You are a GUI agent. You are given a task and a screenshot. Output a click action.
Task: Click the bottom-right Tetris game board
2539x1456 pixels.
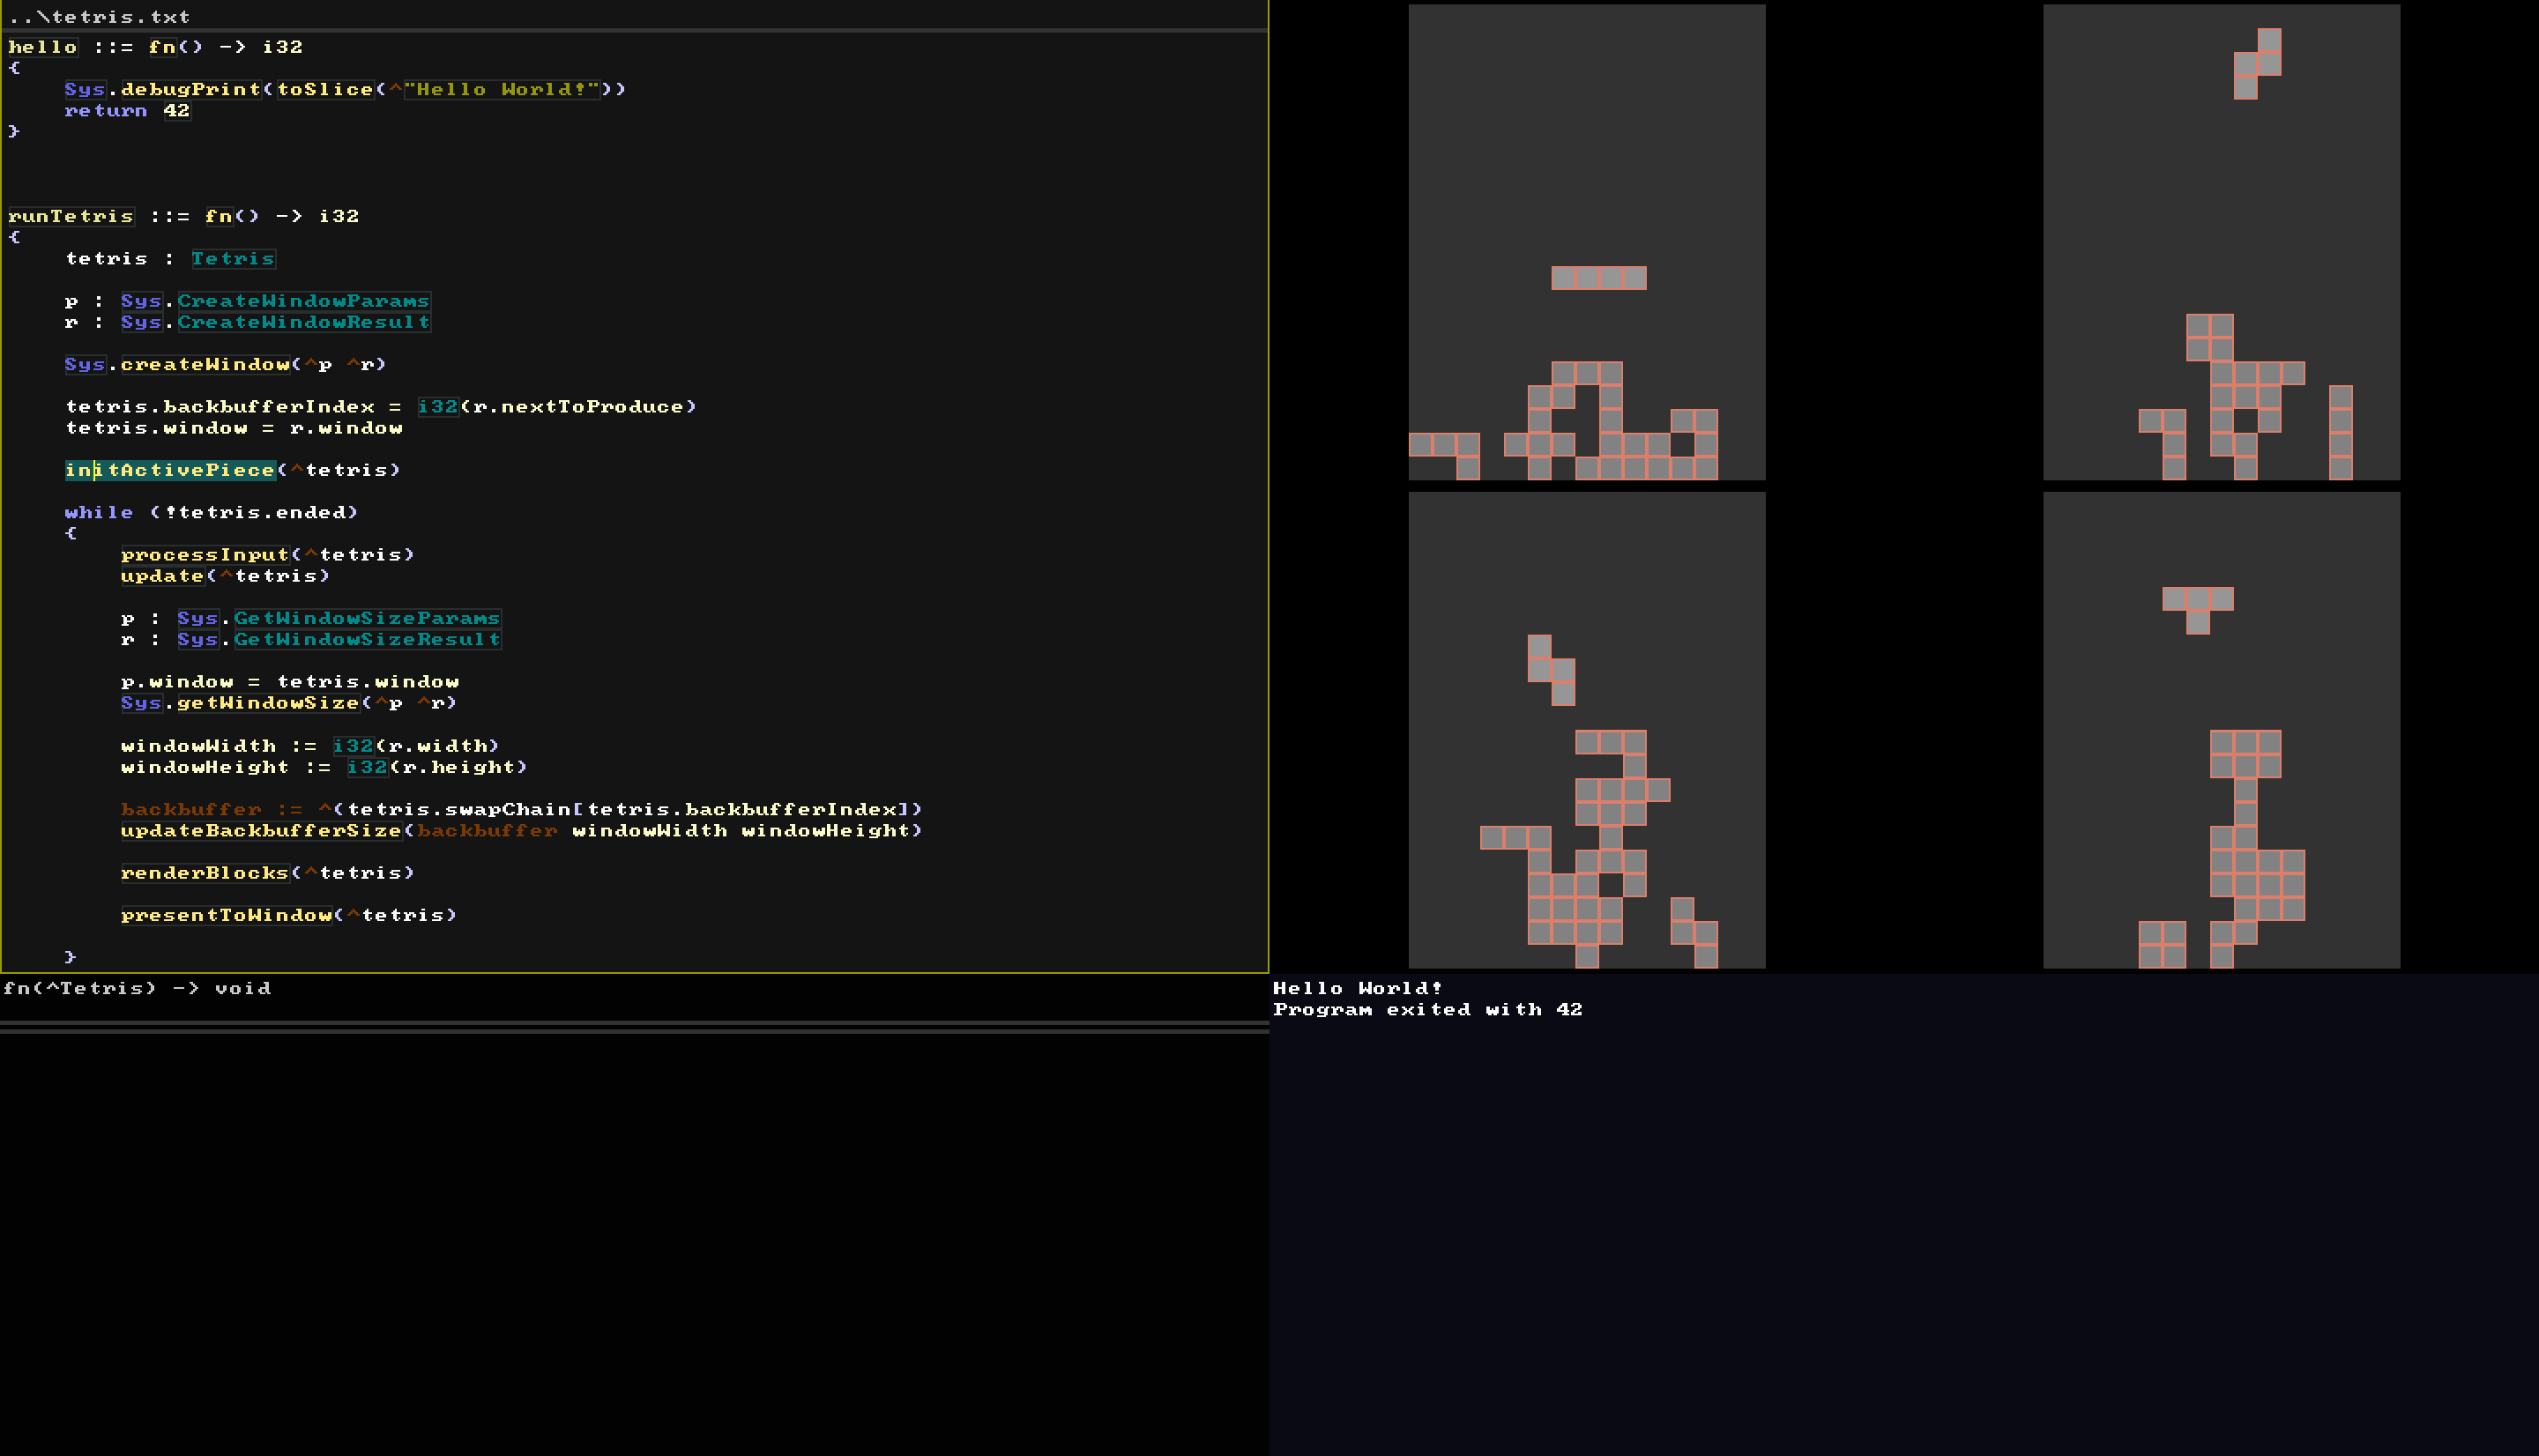click(x=2221, y=730)
